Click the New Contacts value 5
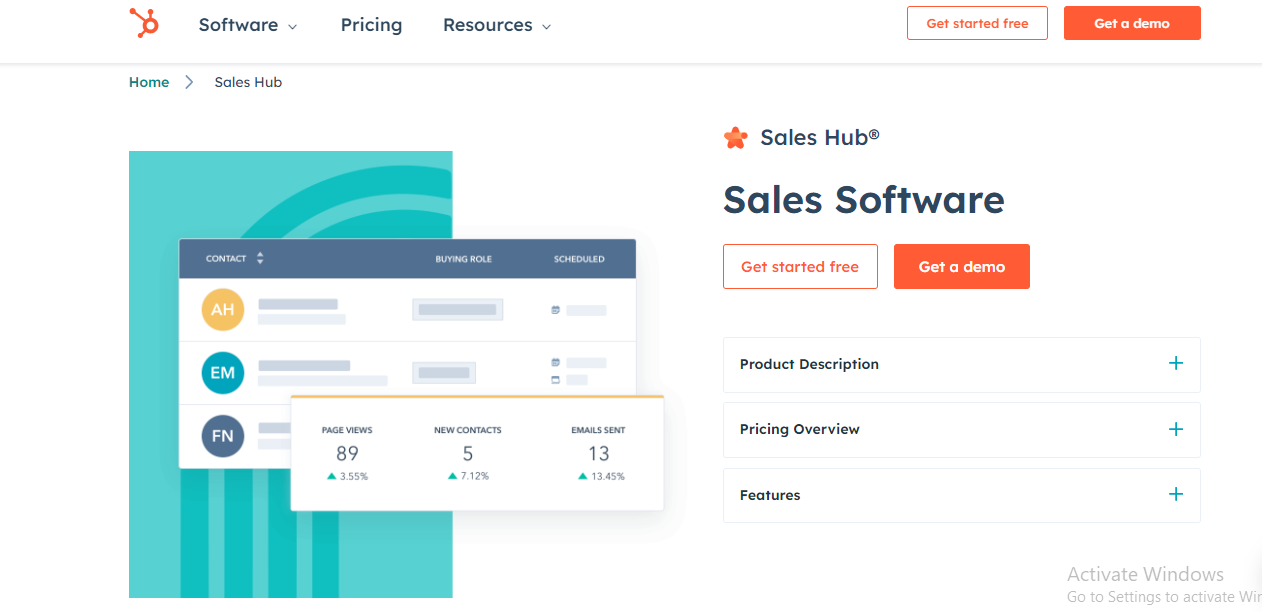The image size is (1262, 612). 468,454
